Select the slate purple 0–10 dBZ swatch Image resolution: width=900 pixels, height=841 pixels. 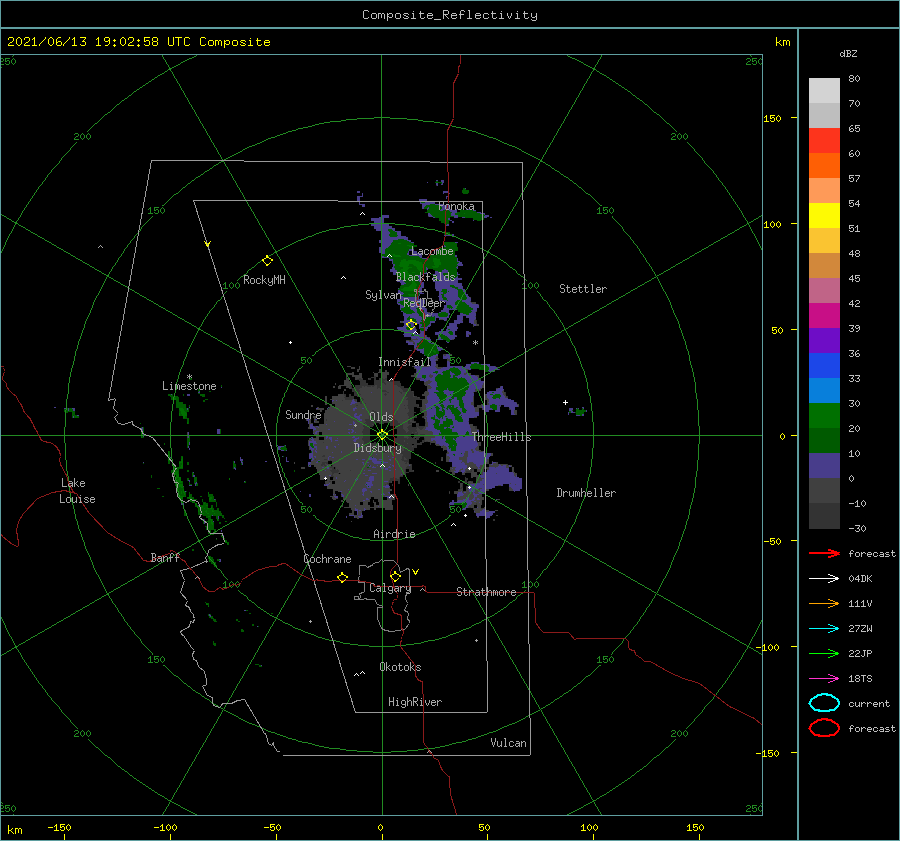pyautogui.click(x=824, y=465)
